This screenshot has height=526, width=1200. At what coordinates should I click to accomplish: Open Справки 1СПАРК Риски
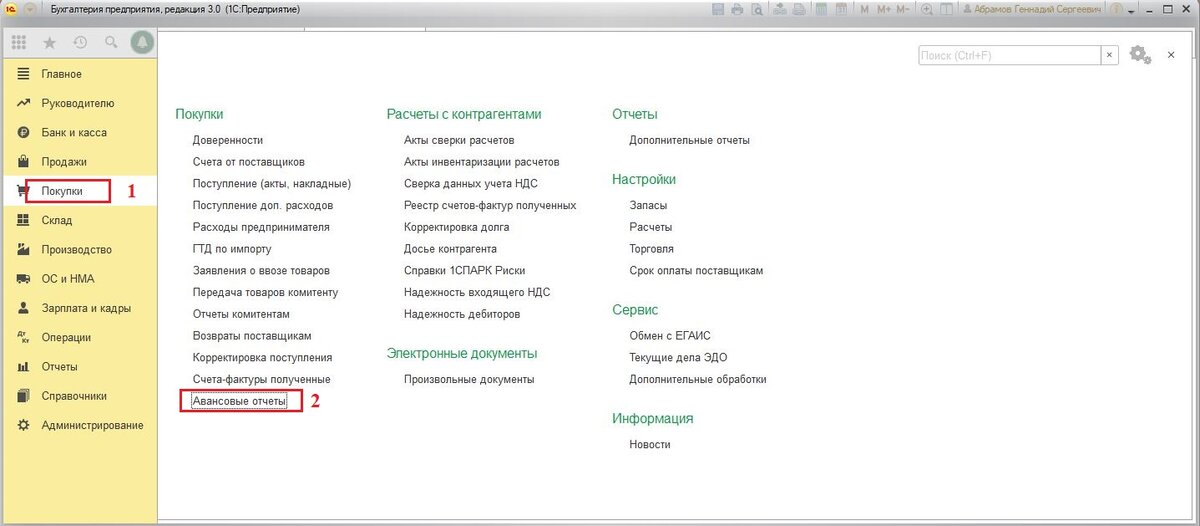click(x=464, y=270)
